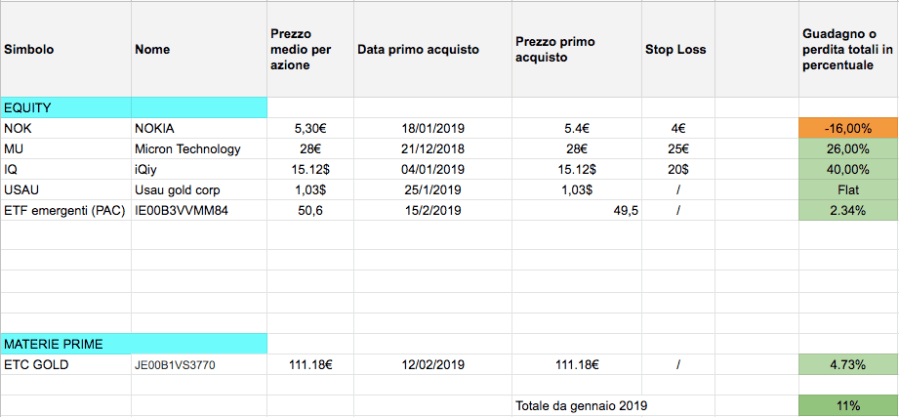The width and height of the screenshot is (899, 417).
Task: Click the 4.73% gain cell
Action: (x=847, y=365)
